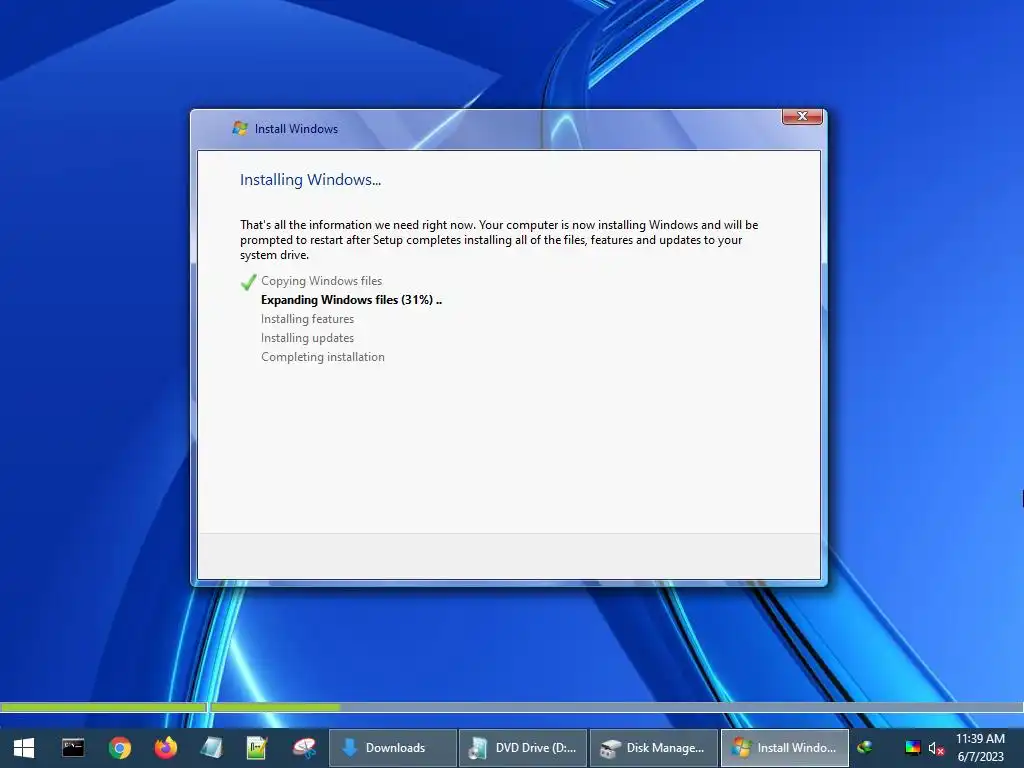Click the "Installing features" step
Screen dimensions: 1024x768
307,319
